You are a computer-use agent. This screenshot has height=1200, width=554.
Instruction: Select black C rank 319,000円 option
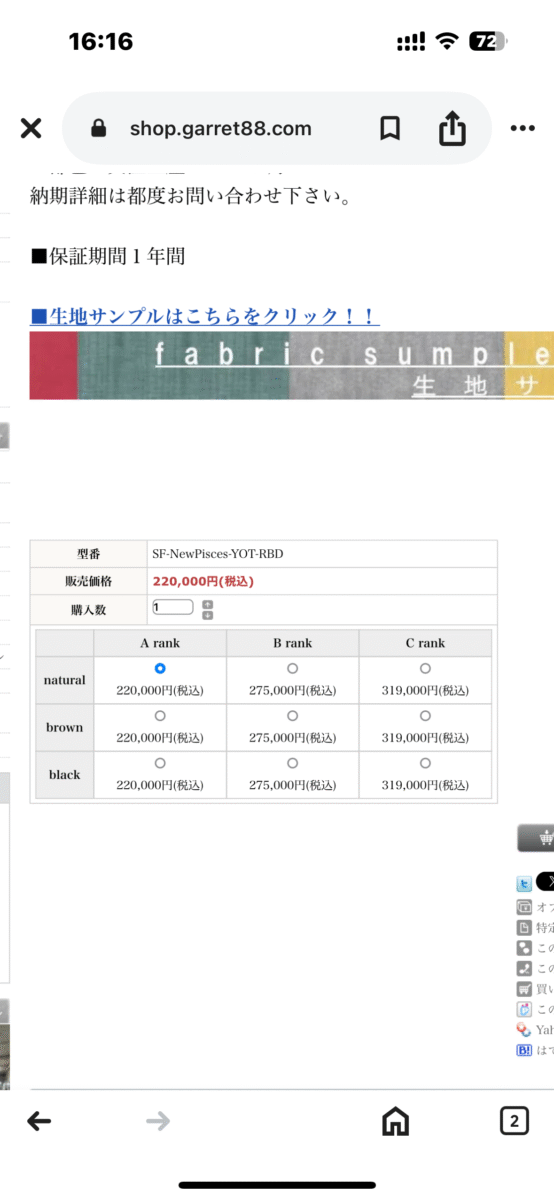click(425, 763)
